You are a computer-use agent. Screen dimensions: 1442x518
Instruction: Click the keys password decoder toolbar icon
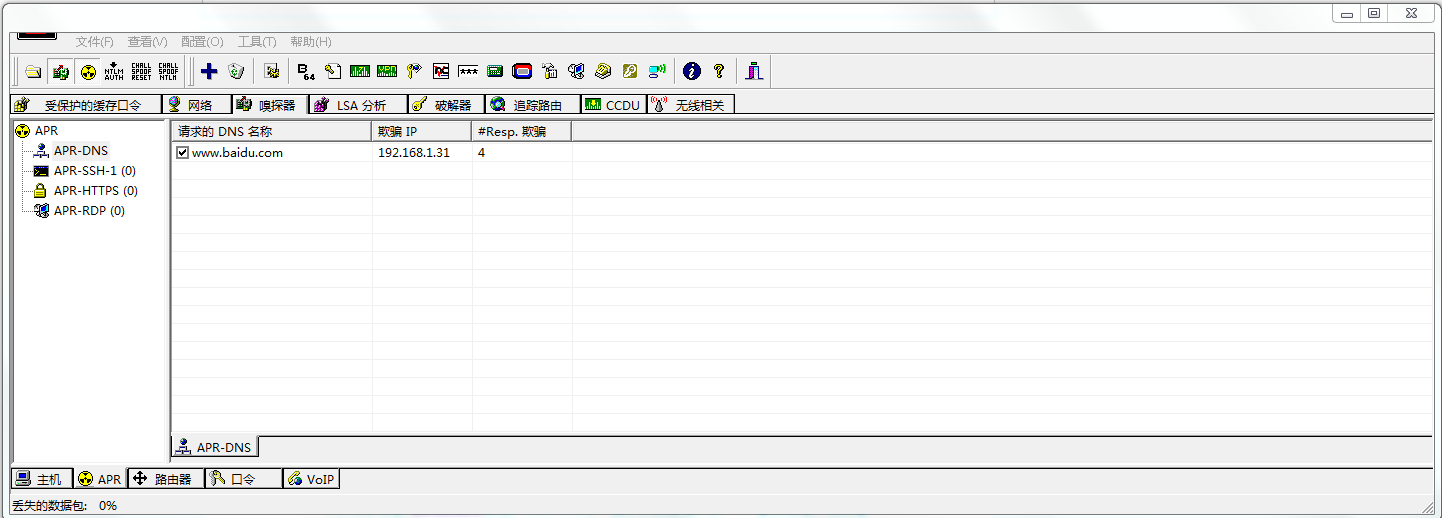(x=414, y=71)
